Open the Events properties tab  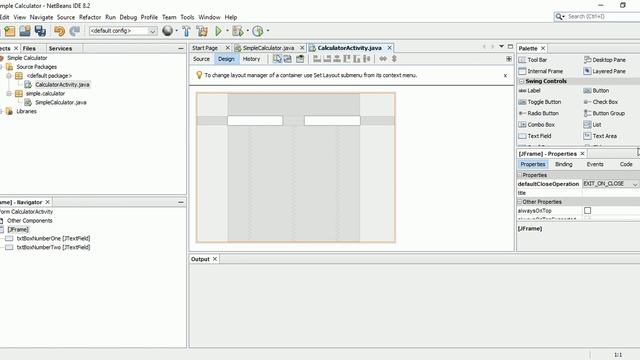pyautogui.click(x=595, y=164)
